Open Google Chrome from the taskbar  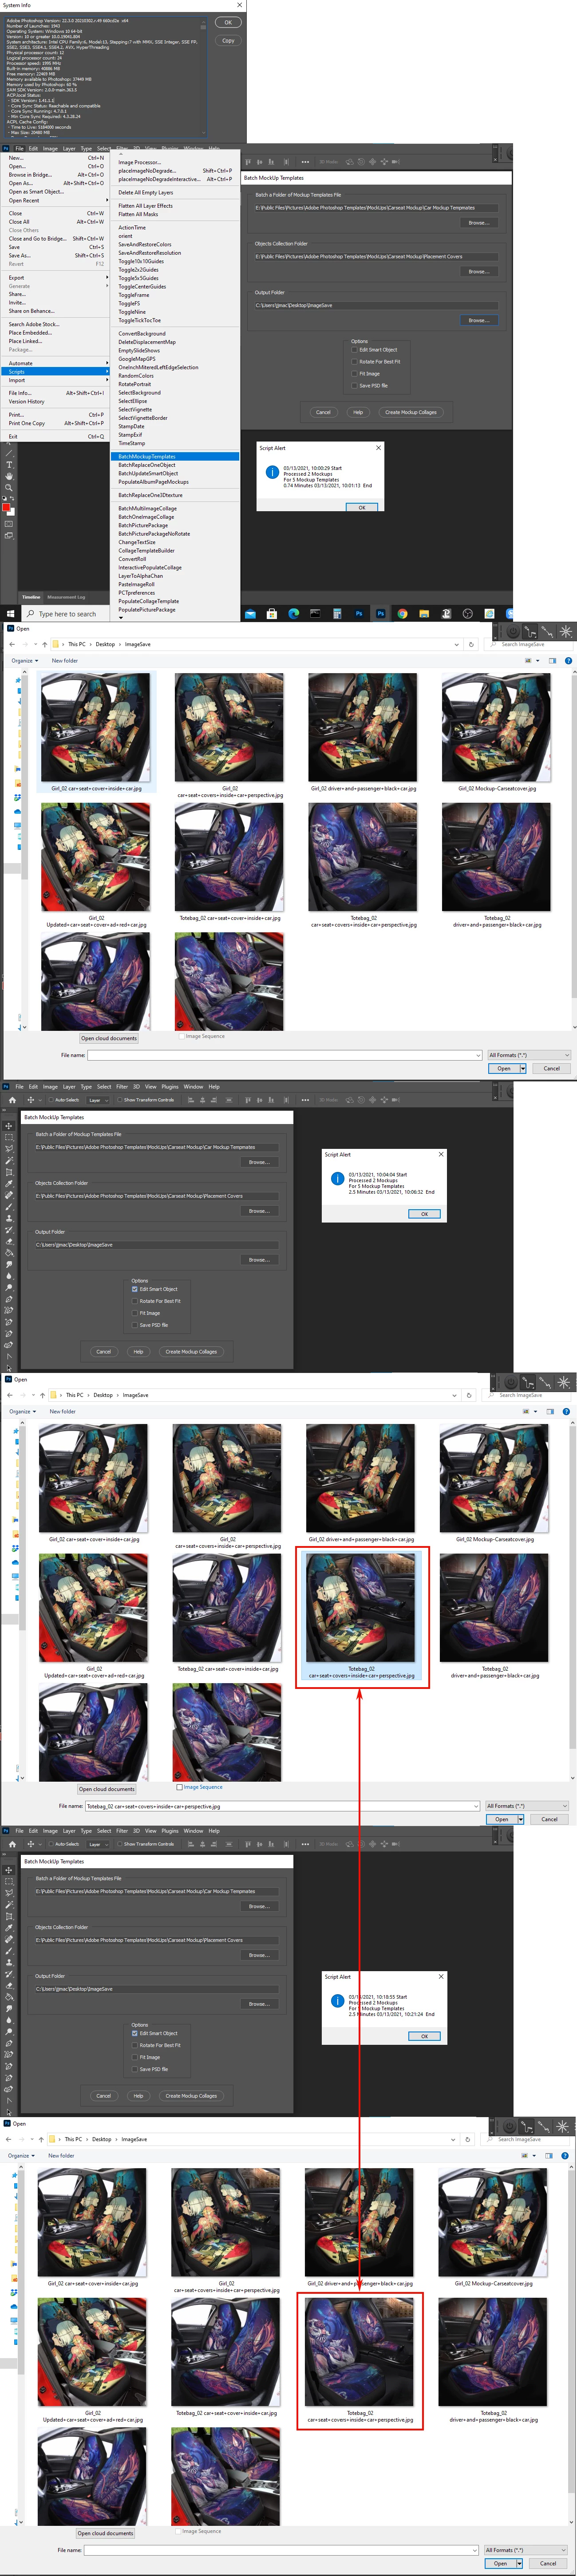coord(402,614)
